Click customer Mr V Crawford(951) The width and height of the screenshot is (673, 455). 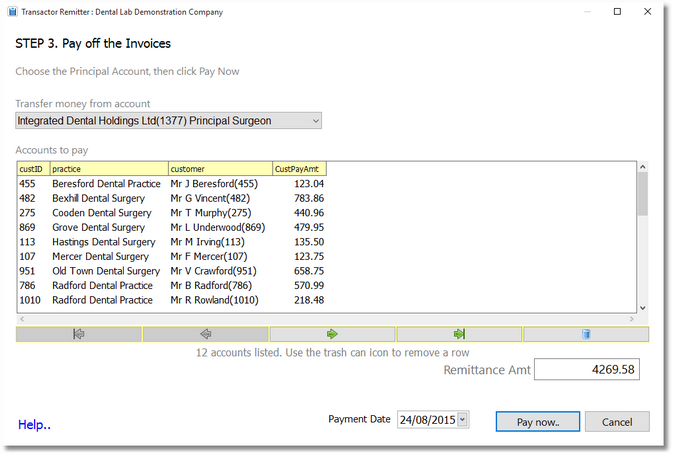(213, 271)
